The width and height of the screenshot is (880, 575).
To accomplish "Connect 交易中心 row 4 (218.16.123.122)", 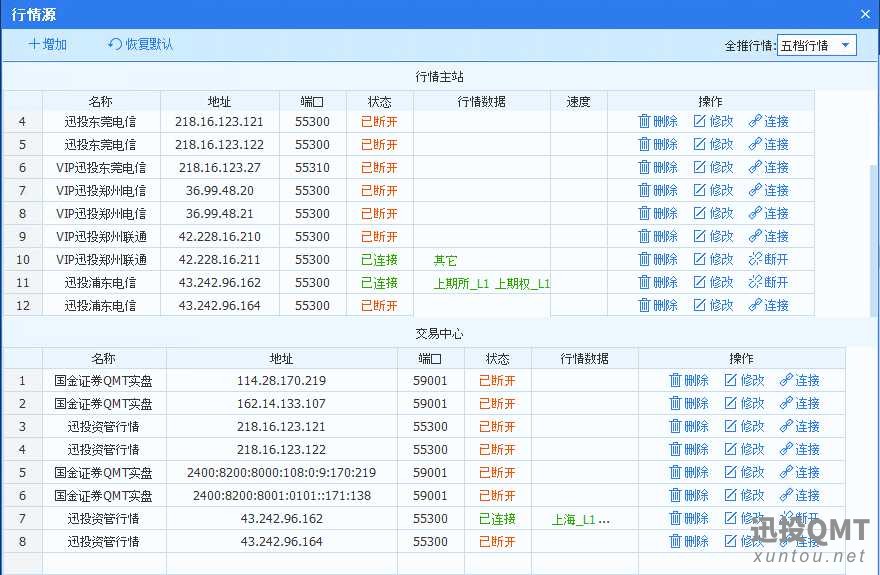I will click(x=799, y=449).
